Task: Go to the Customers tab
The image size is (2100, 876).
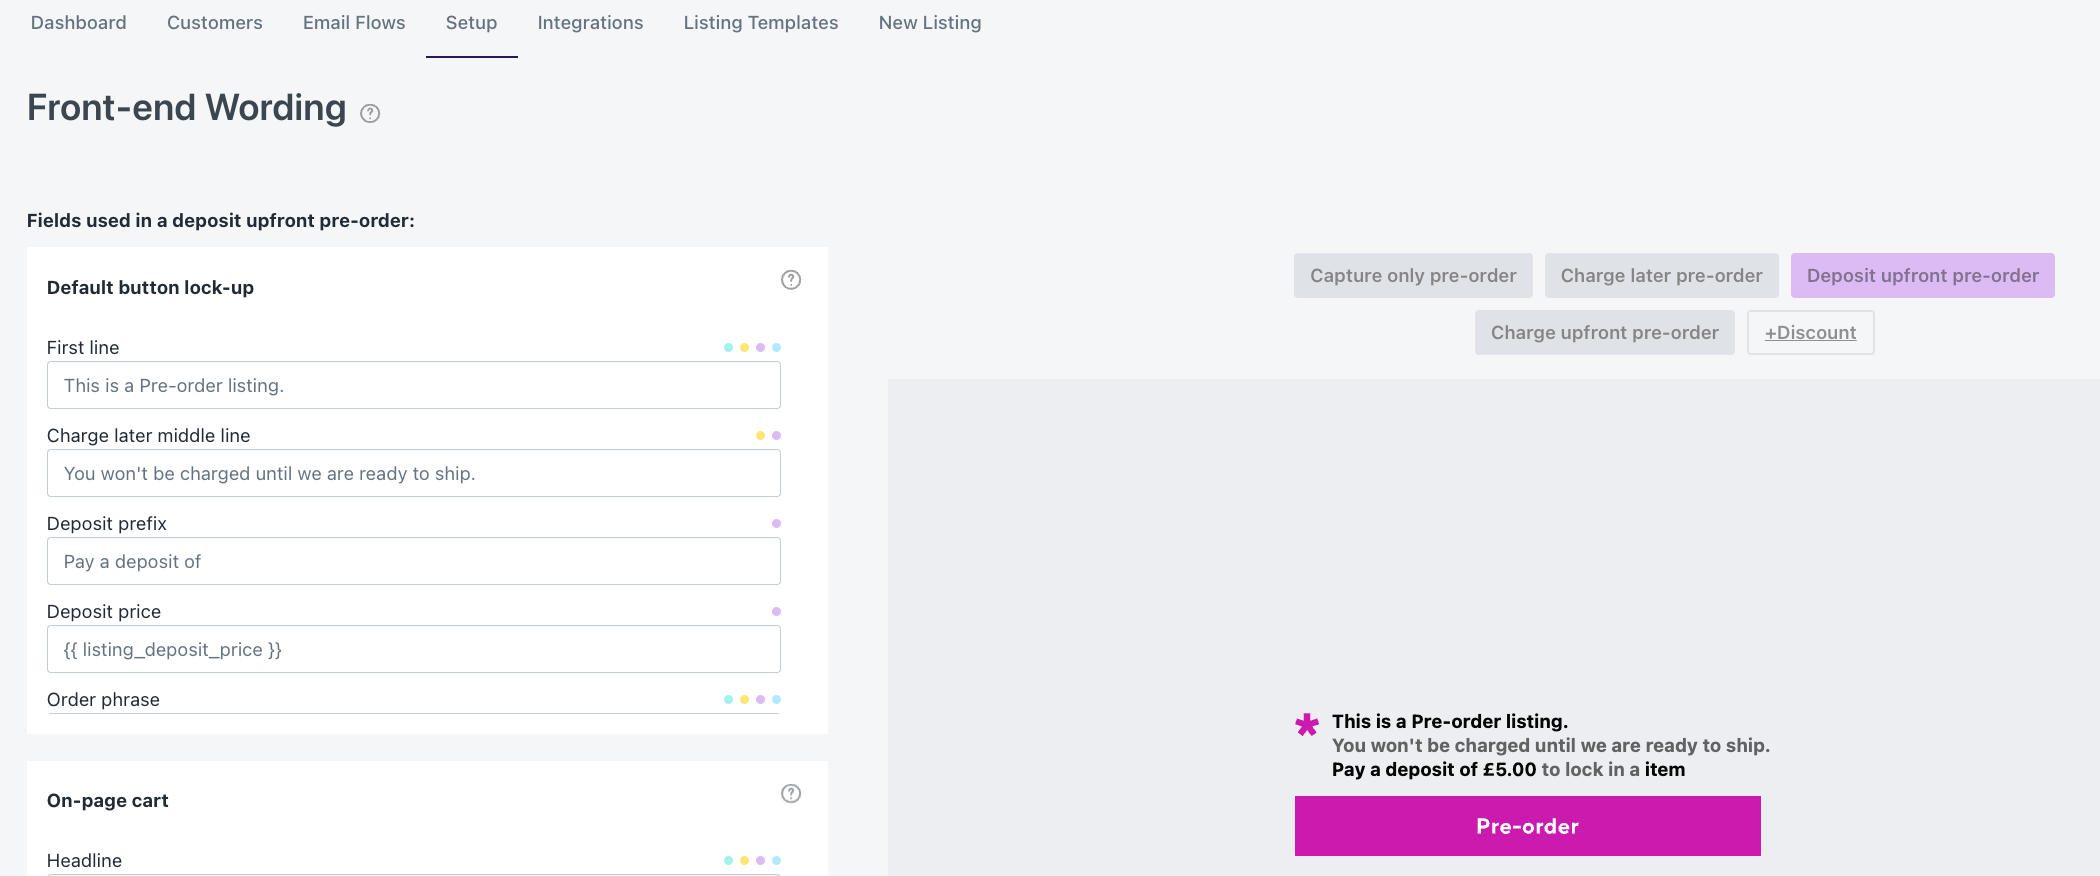Action: 215,23
